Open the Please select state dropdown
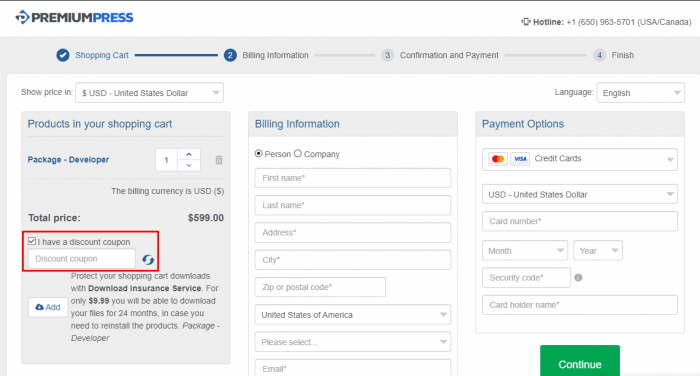Screen dimensions: 700x376 pos(353,342)
